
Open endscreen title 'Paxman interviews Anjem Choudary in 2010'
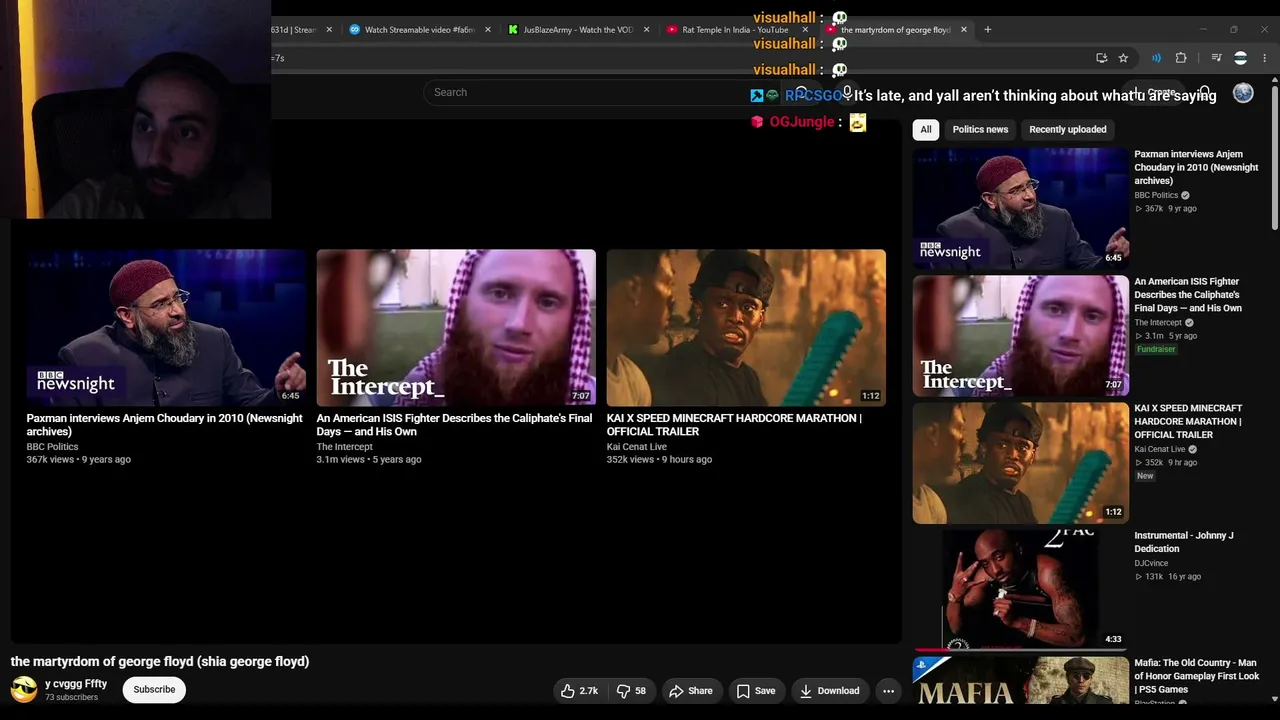pos(165,425)
